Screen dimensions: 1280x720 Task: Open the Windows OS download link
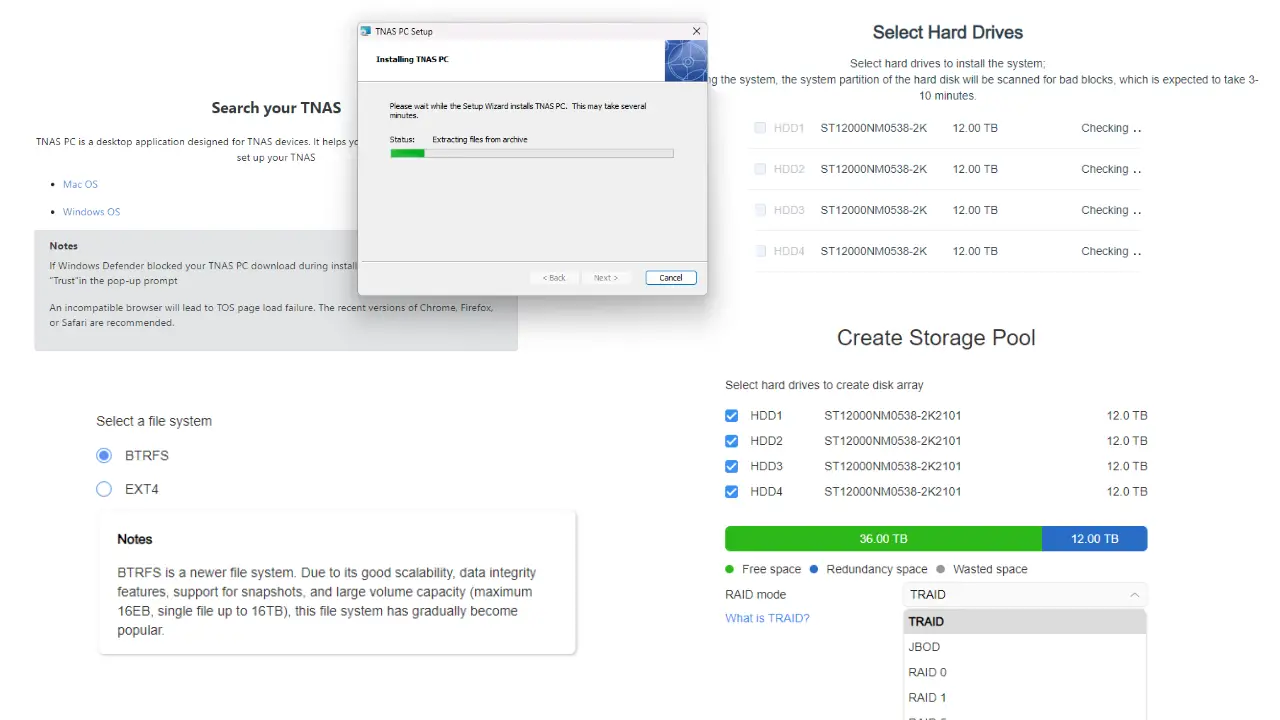[91, 211]
